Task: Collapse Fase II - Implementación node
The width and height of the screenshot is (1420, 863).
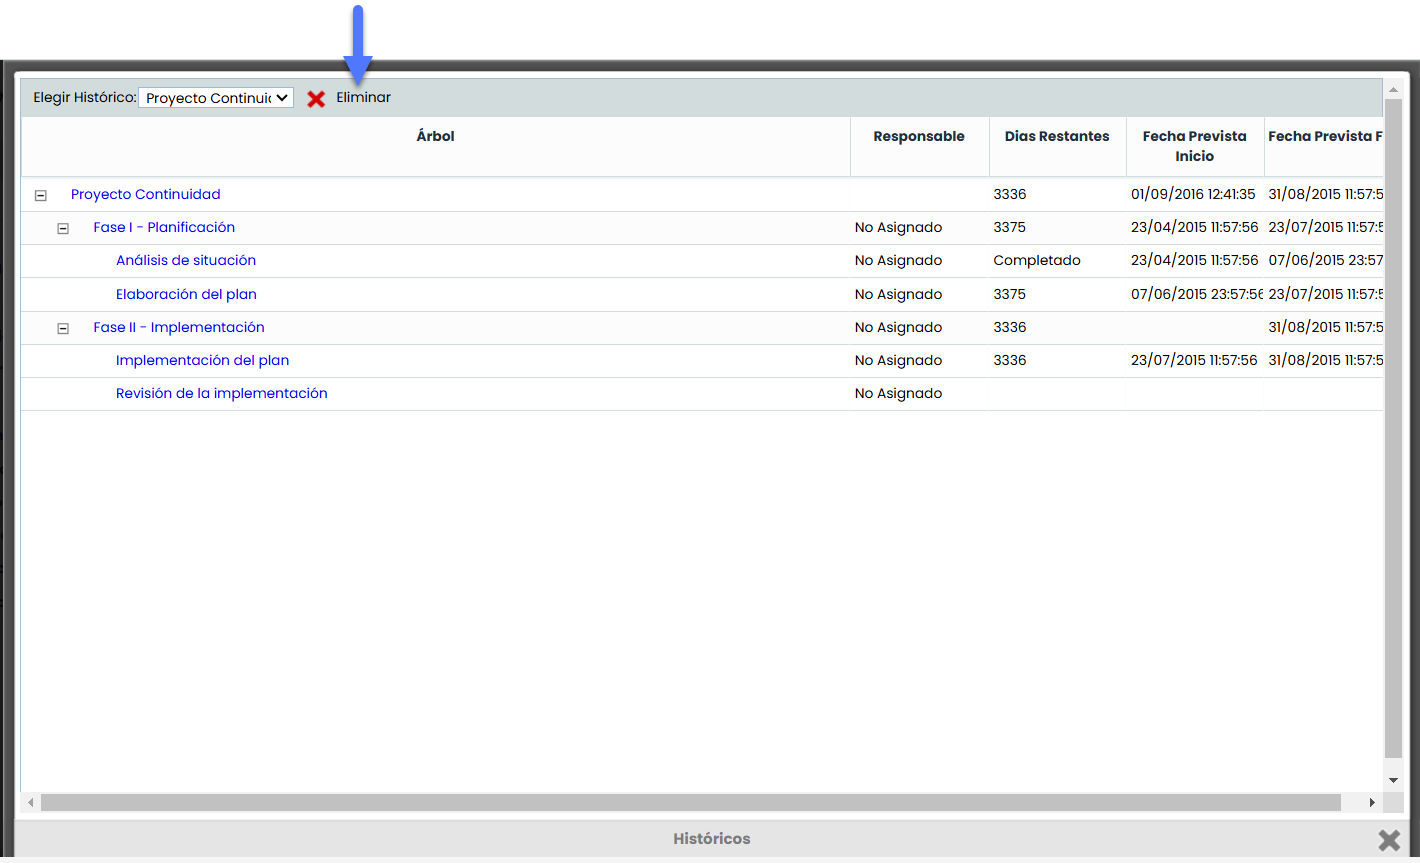Action: click(x=63, y=329)
